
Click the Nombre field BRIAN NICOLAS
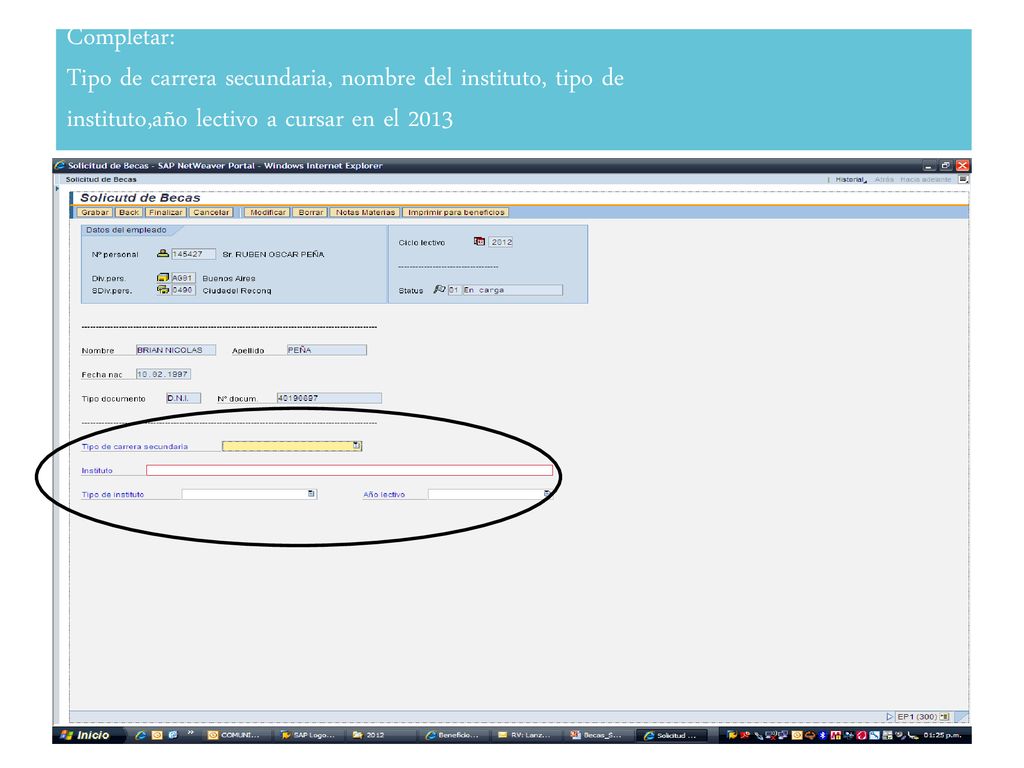[176, 350]
